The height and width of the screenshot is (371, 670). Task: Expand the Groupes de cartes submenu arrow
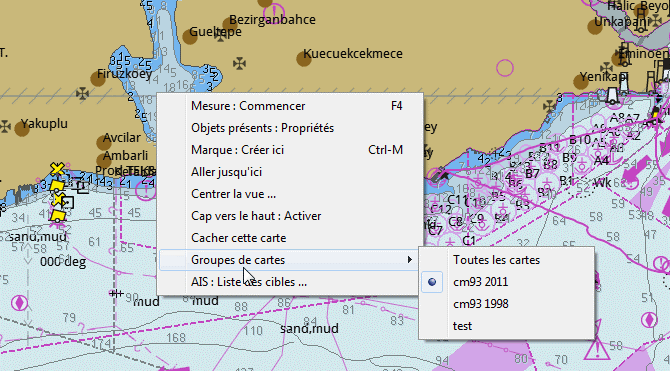click(409, 260)
